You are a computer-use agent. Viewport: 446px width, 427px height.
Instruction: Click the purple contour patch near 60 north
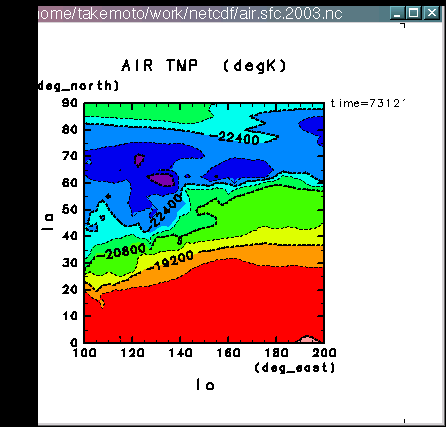[x=163, y=179]
